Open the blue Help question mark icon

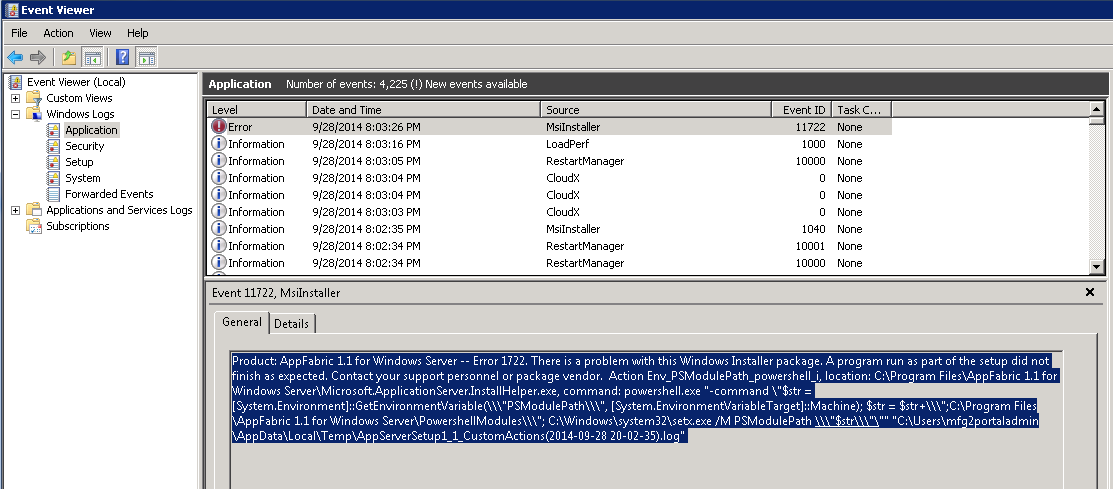[x=122, y=57]
